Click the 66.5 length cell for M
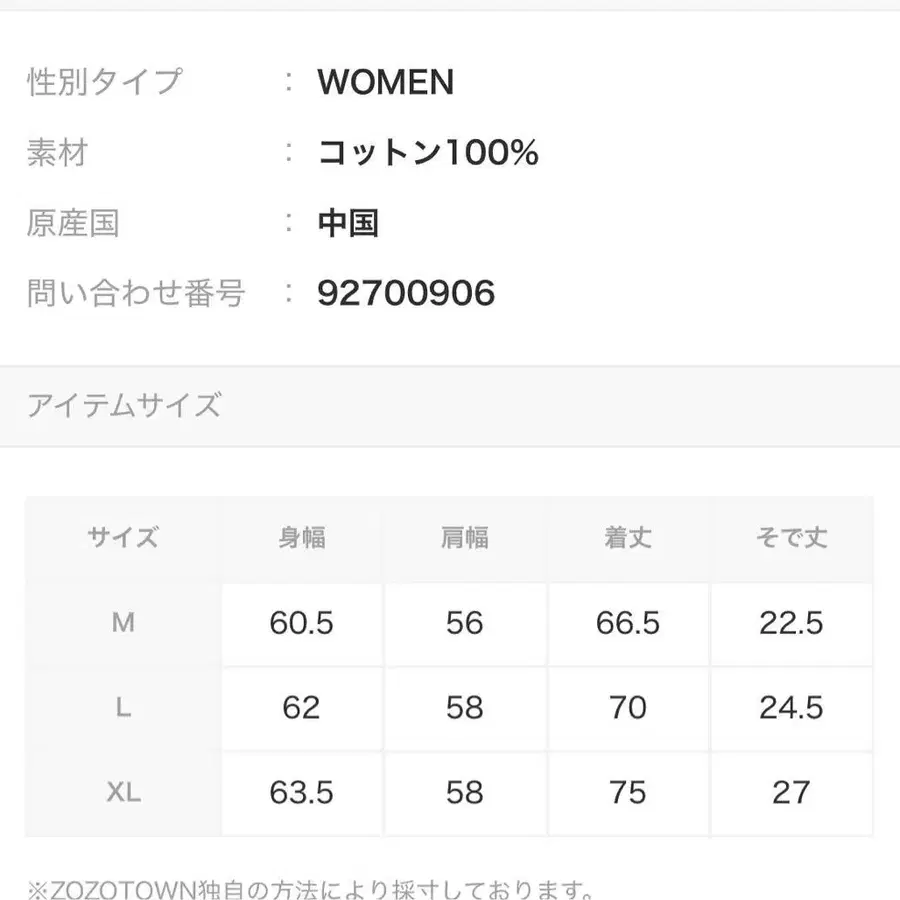The image size is (900, 900). click(x=628, y=623)
